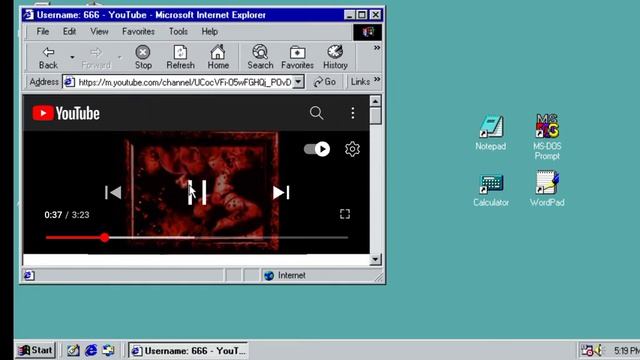
Task: Go to the Home page
Action: [x=218, y=58]
